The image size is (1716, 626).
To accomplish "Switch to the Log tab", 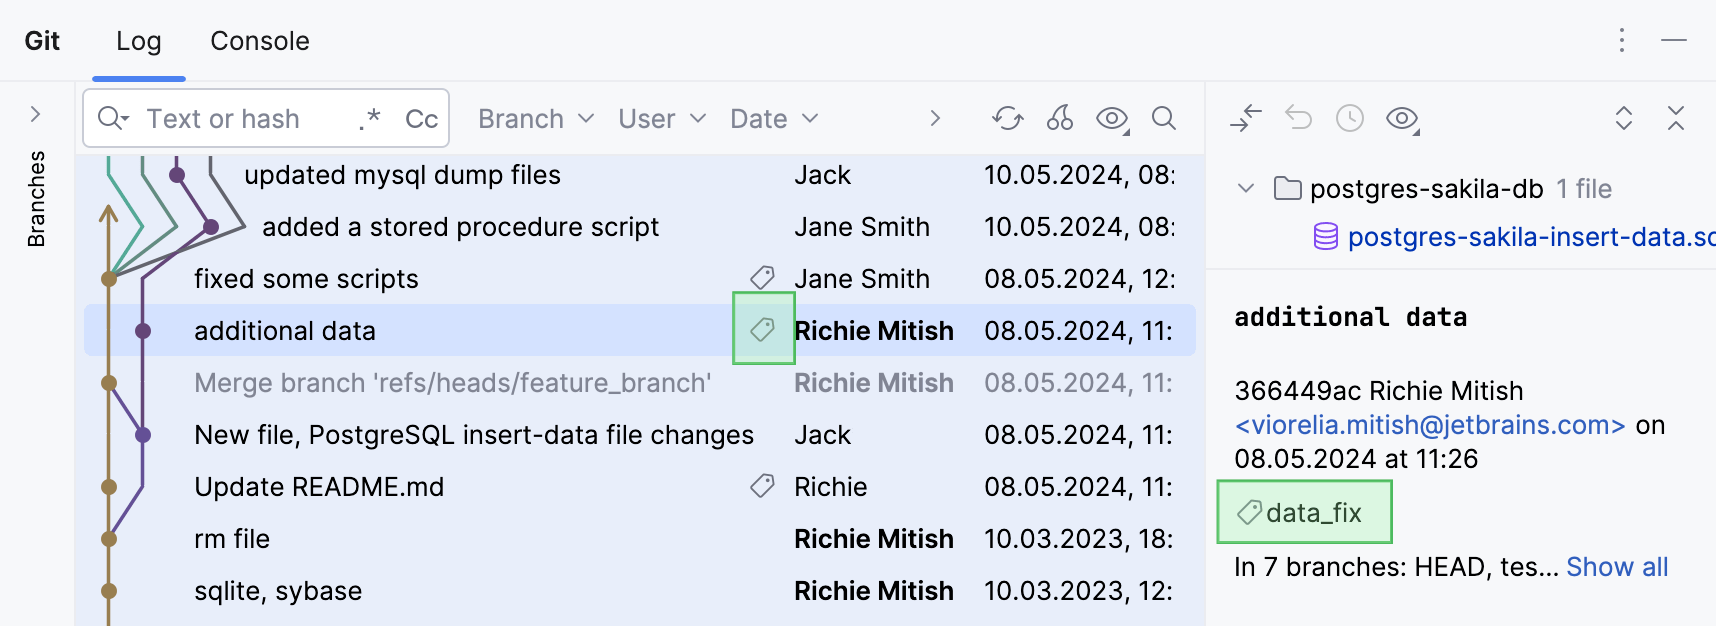I will [138, 41].
